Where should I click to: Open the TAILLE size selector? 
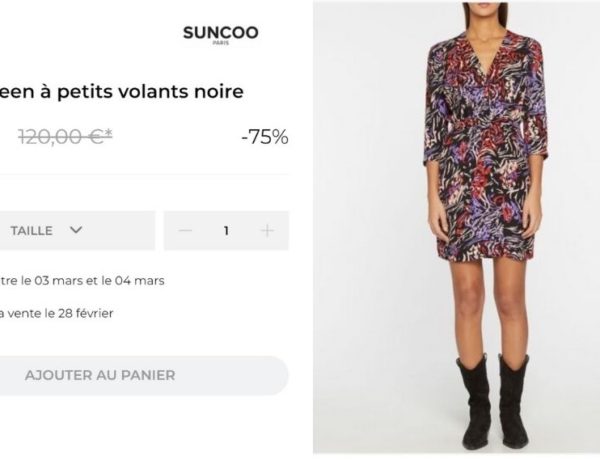click(x=77, y=230)
